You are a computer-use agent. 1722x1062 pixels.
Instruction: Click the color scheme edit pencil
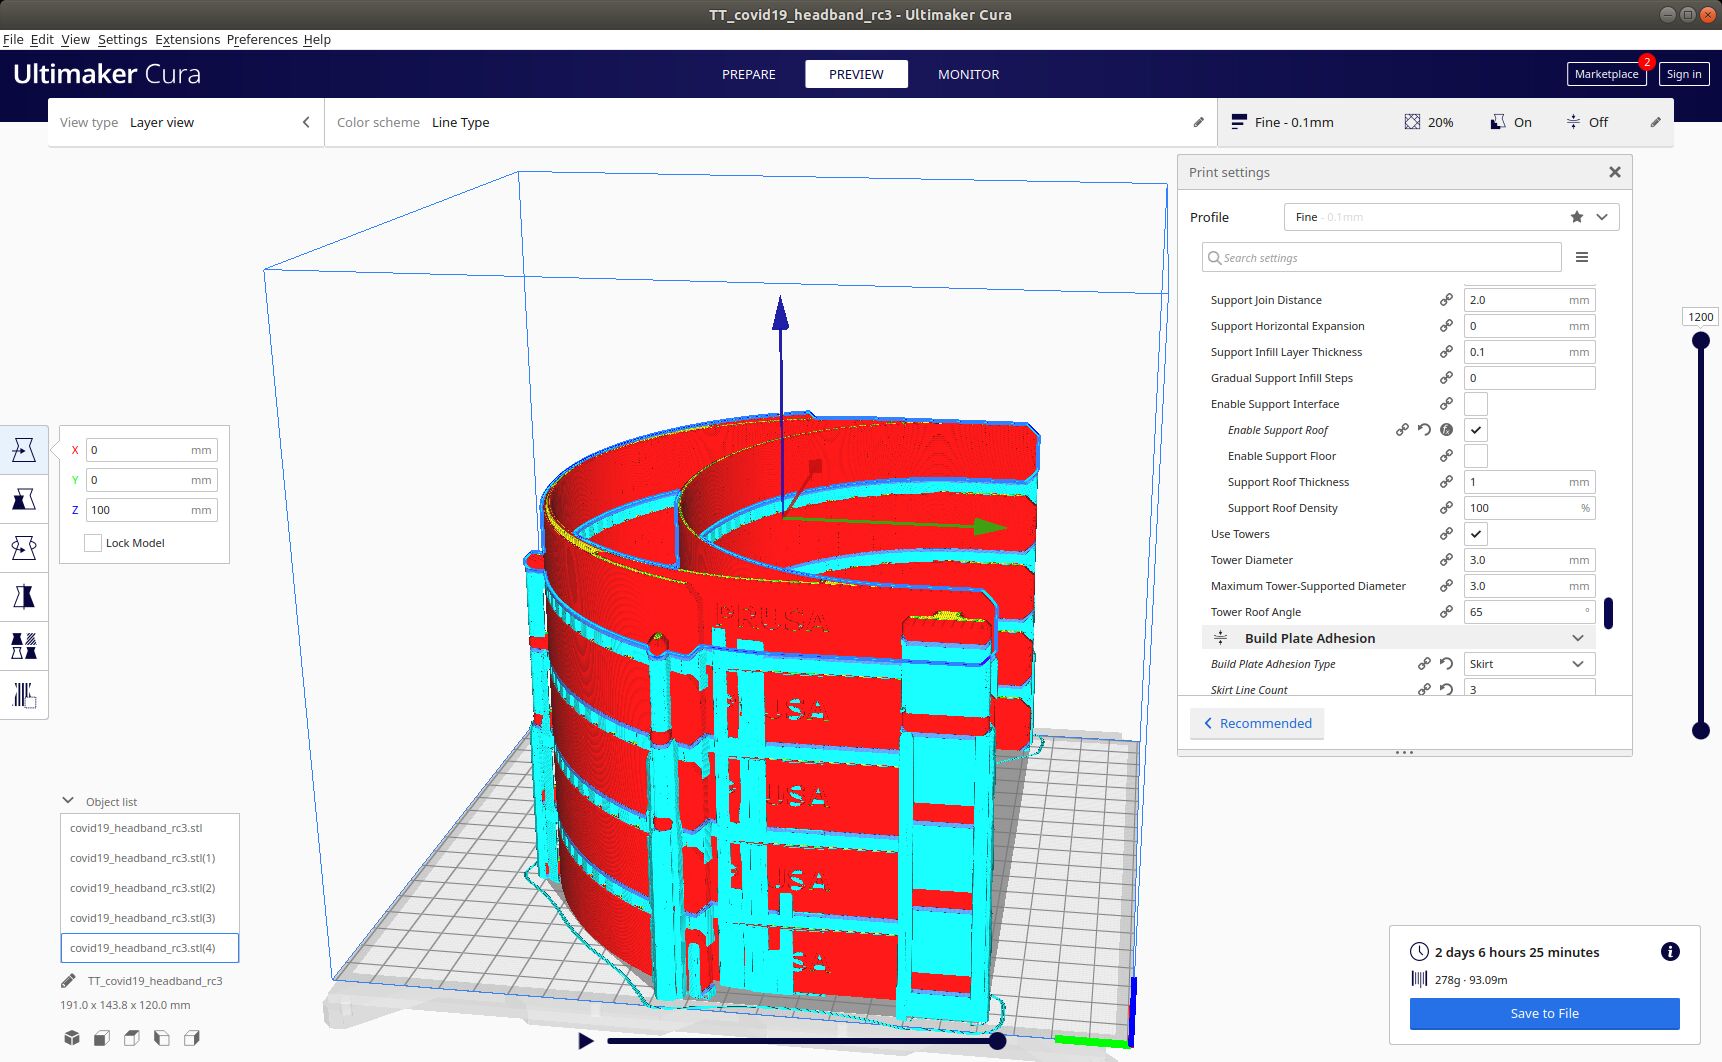[1199, 122]
